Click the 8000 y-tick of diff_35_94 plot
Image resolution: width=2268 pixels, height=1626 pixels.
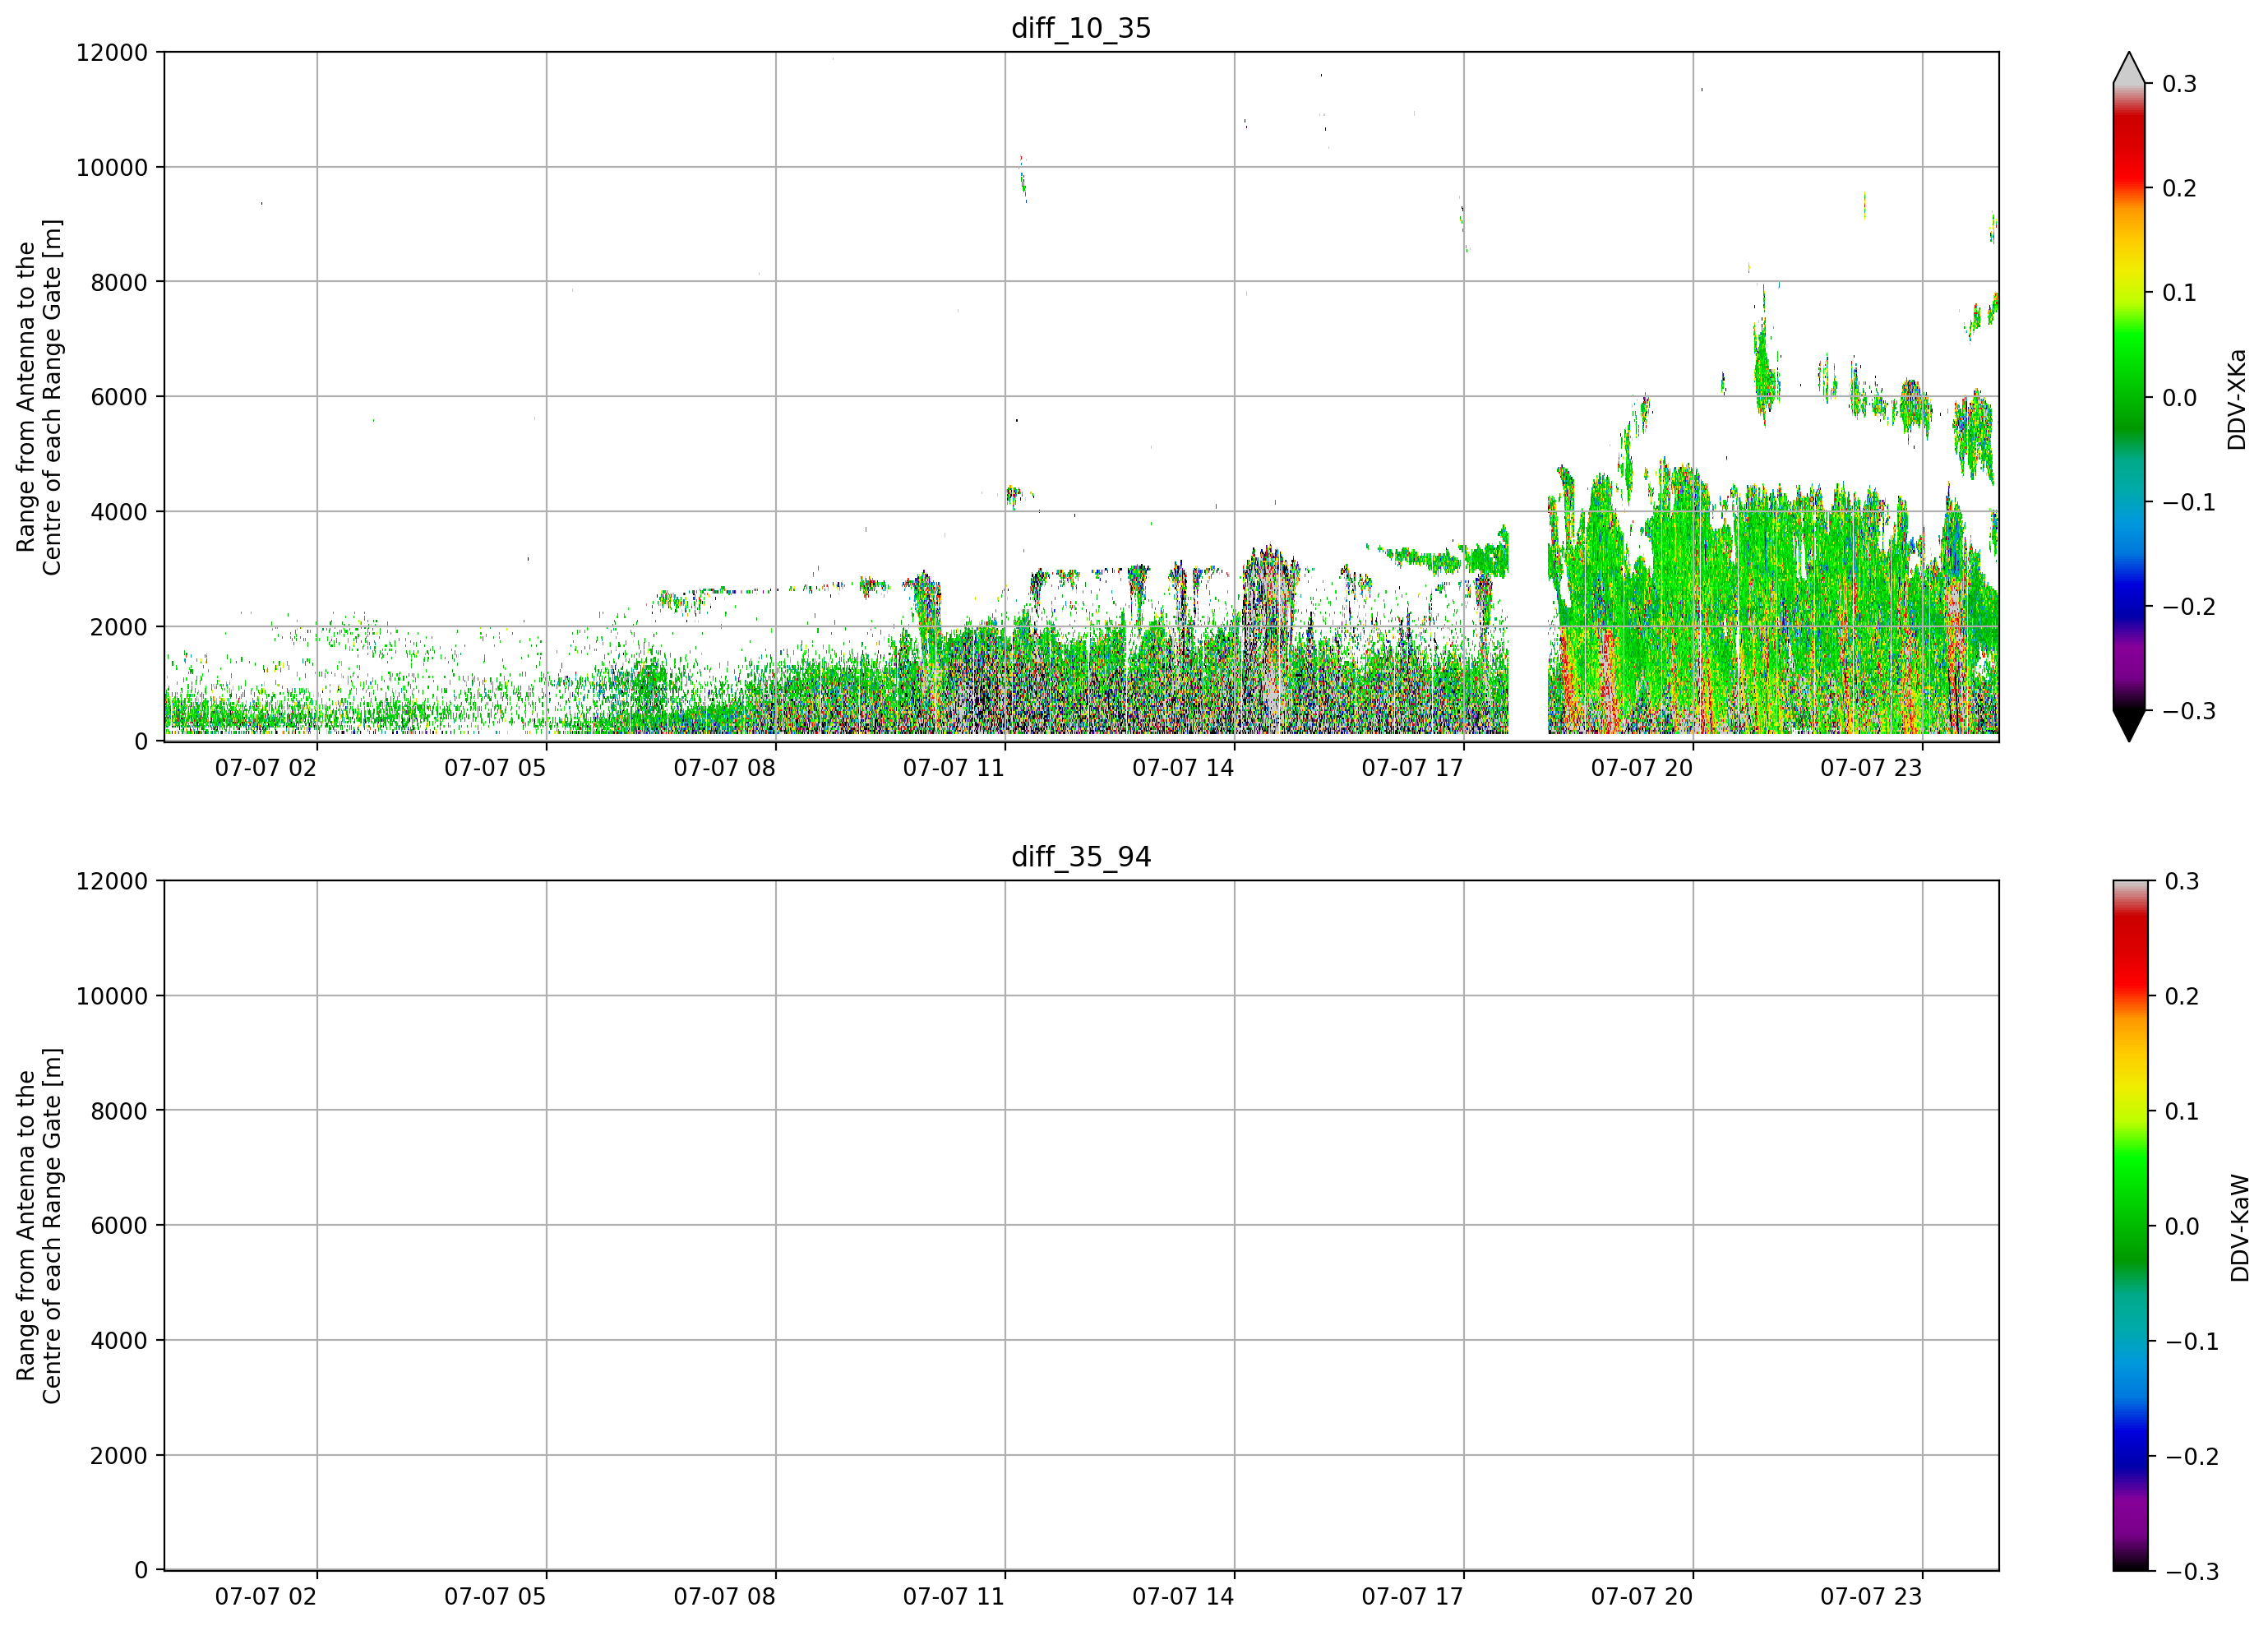point(119,1111)
